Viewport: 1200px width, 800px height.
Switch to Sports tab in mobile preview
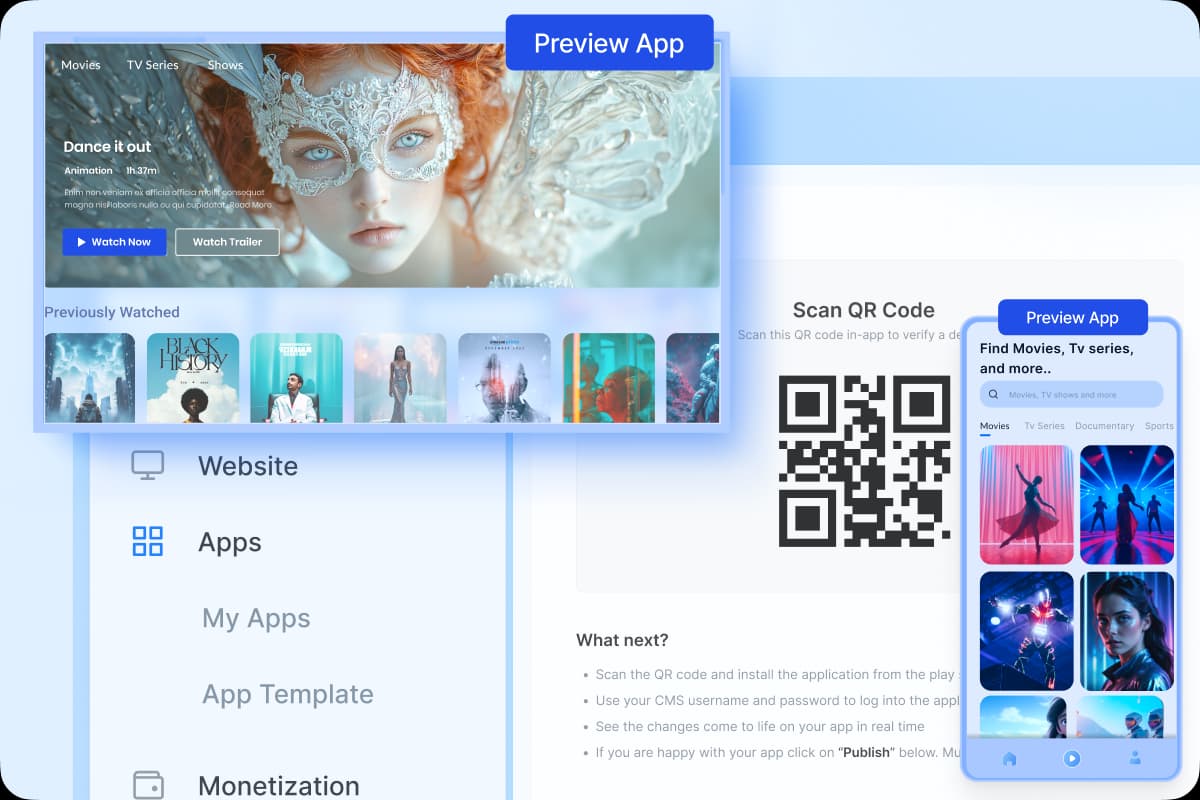(1159, 426)
